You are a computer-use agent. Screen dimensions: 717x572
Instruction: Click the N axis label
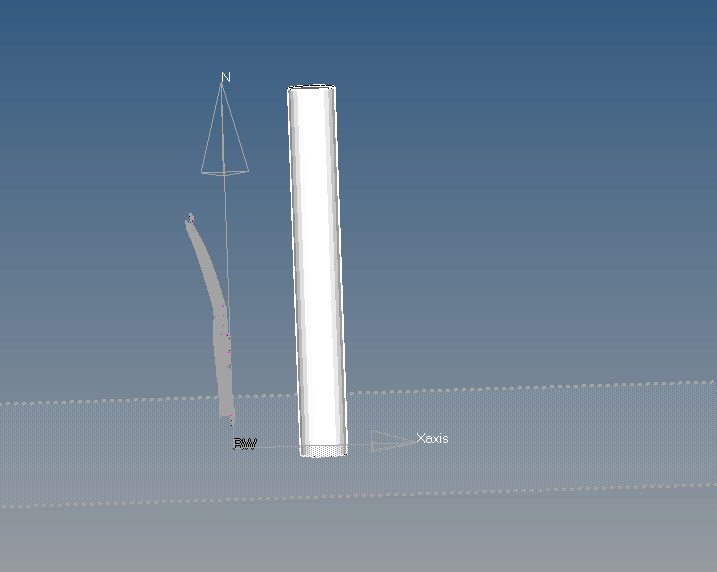click(x=225, y=77)
